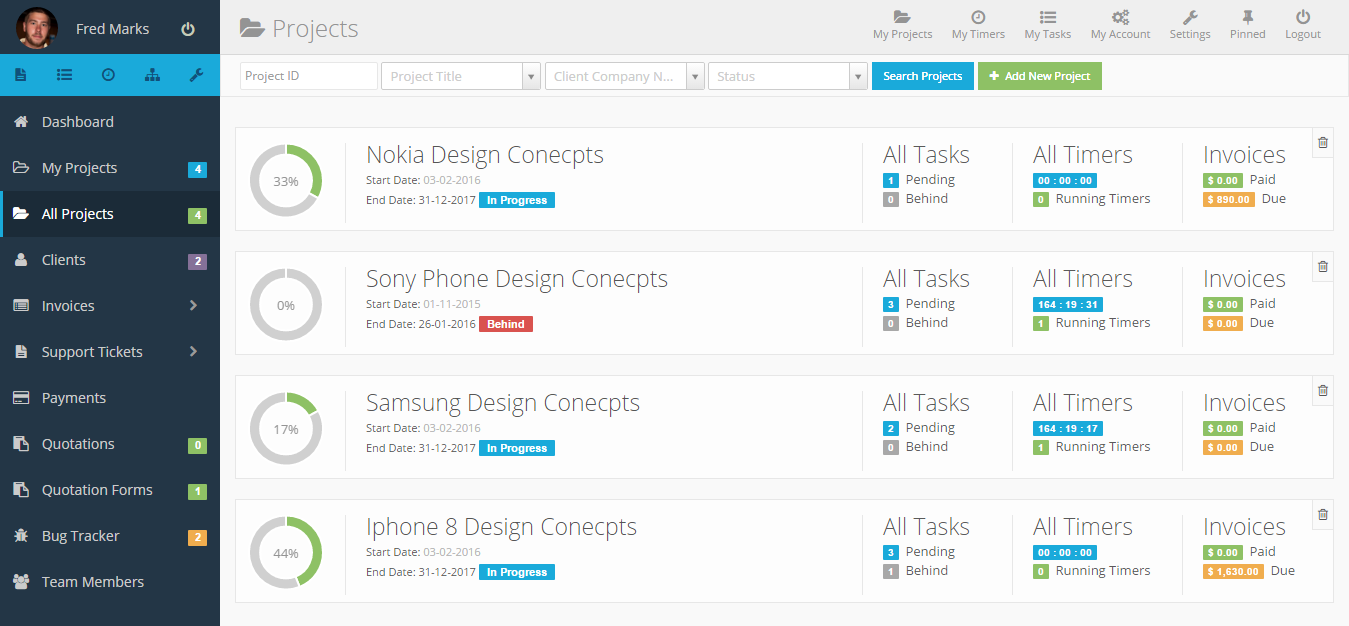Open Pinned items in the top toolbar

(1247, 26)
